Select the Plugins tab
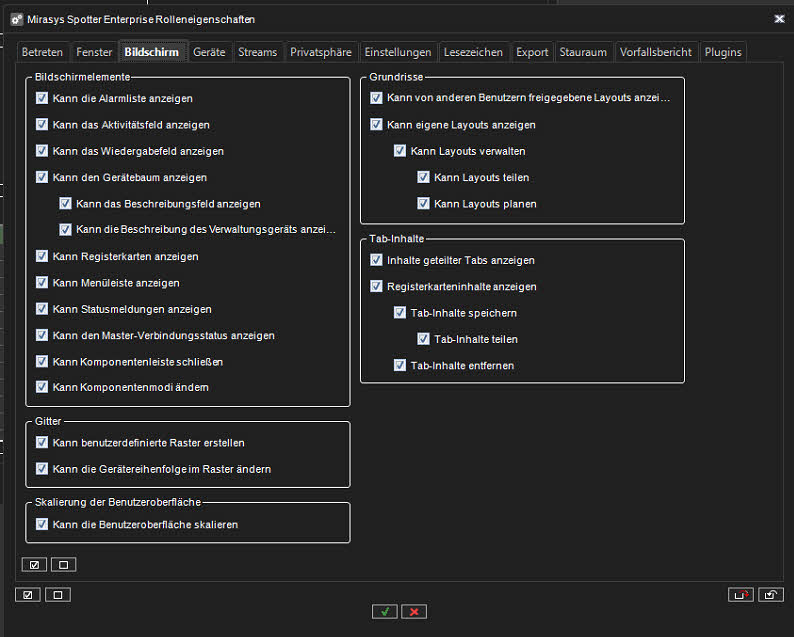Image resolution: width=794 pixels, height=637 pixels. pyautogui.click(x=722, y=52)
